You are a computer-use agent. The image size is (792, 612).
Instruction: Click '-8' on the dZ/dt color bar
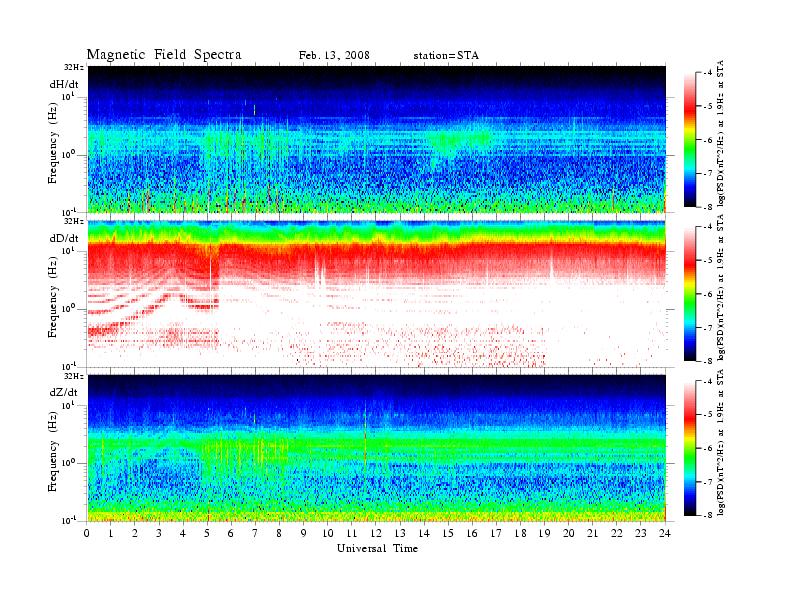[x=708, y=515]
